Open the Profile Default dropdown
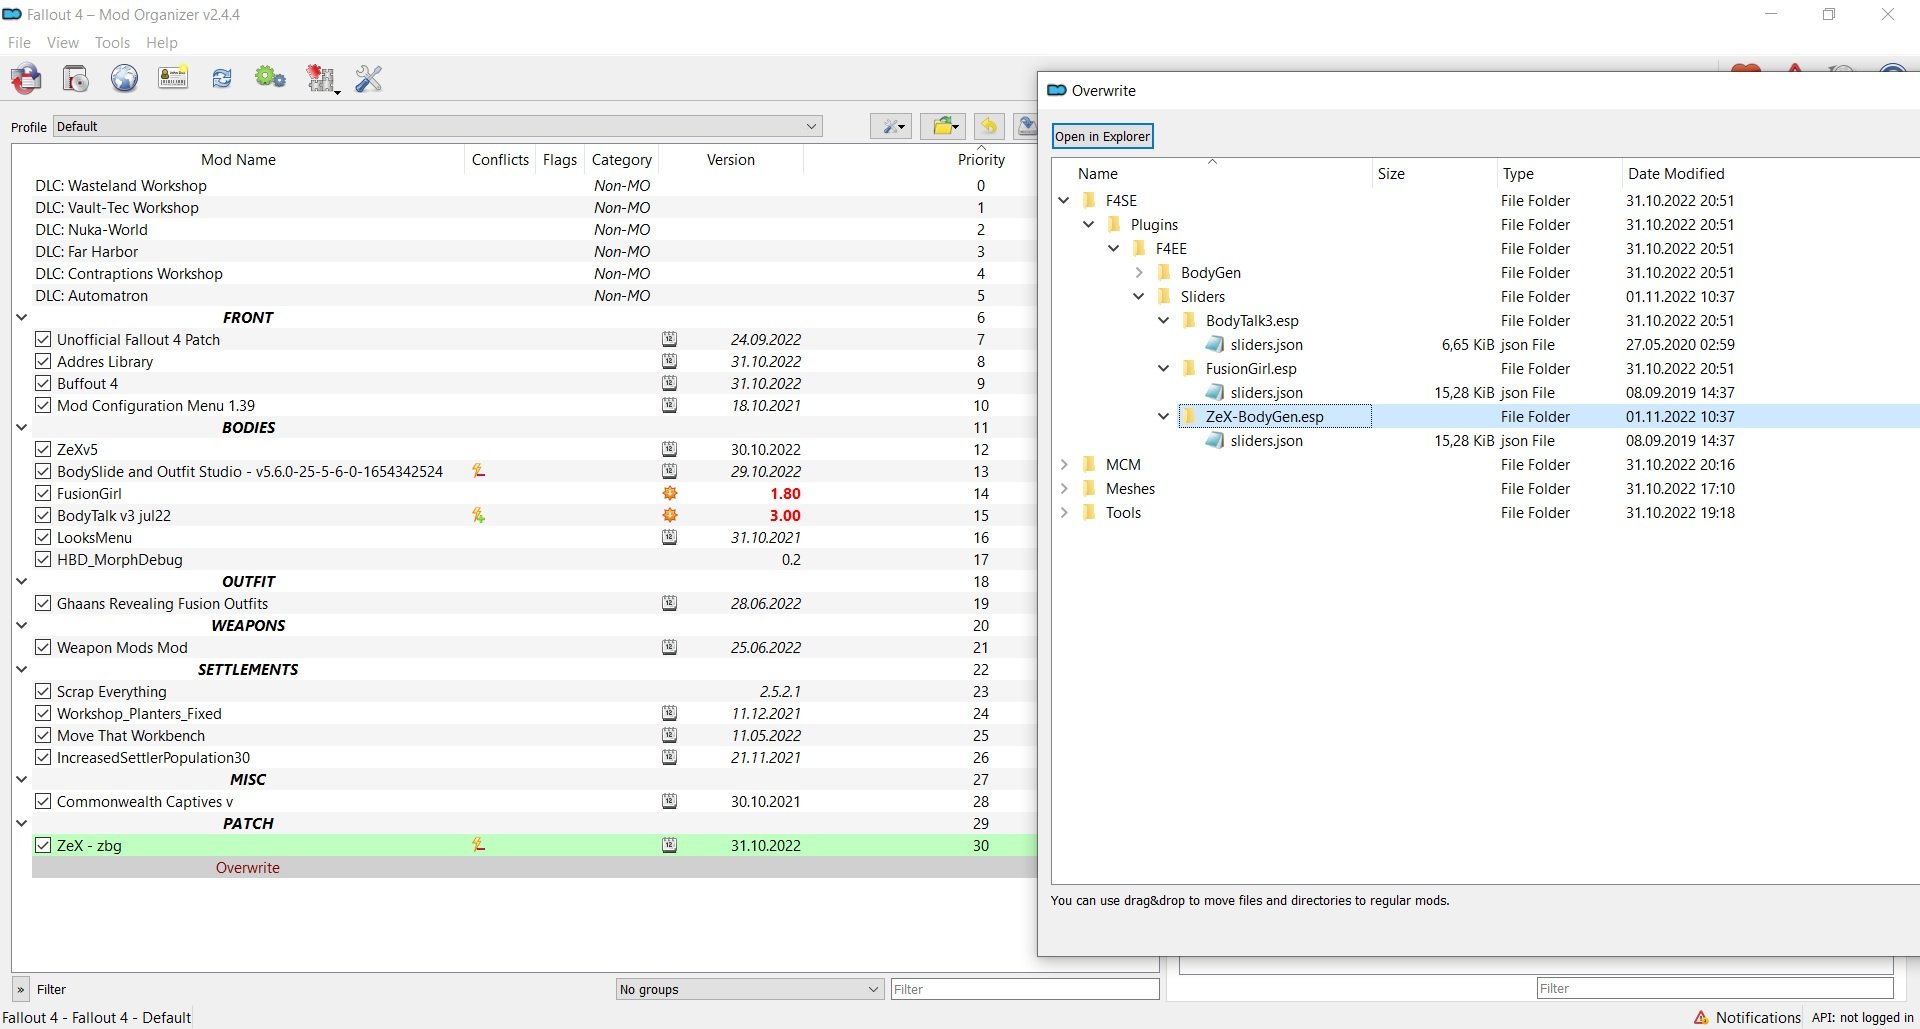1920x1029 pixels. tap(438, 126)
